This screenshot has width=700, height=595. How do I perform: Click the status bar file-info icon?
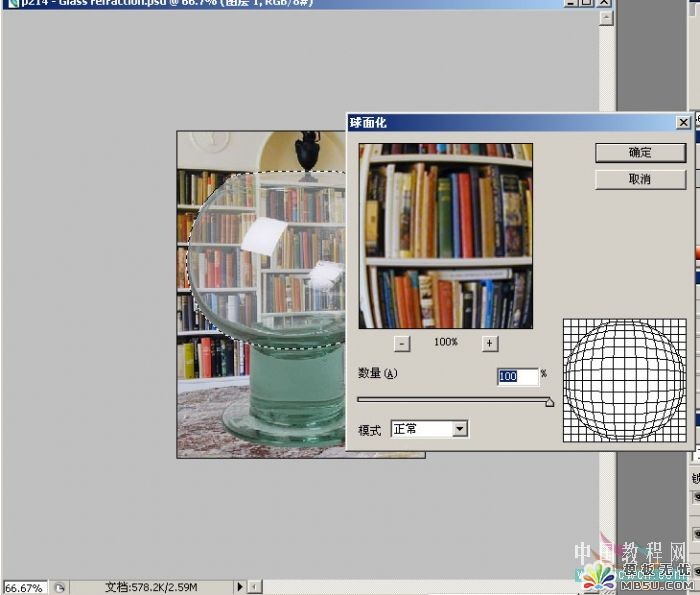[x=59, y=587]
